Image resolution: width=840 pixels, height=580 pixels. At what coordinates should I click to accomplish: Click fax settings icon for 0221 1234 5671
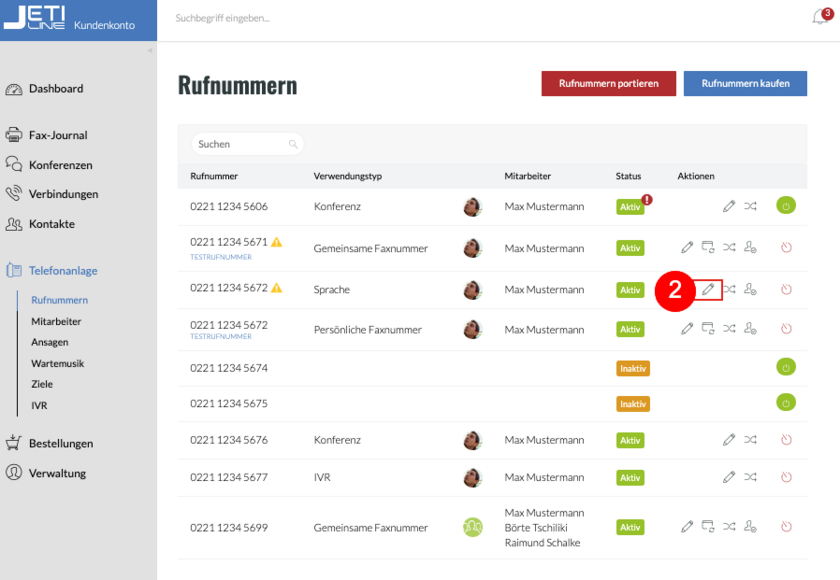point(708,247)
